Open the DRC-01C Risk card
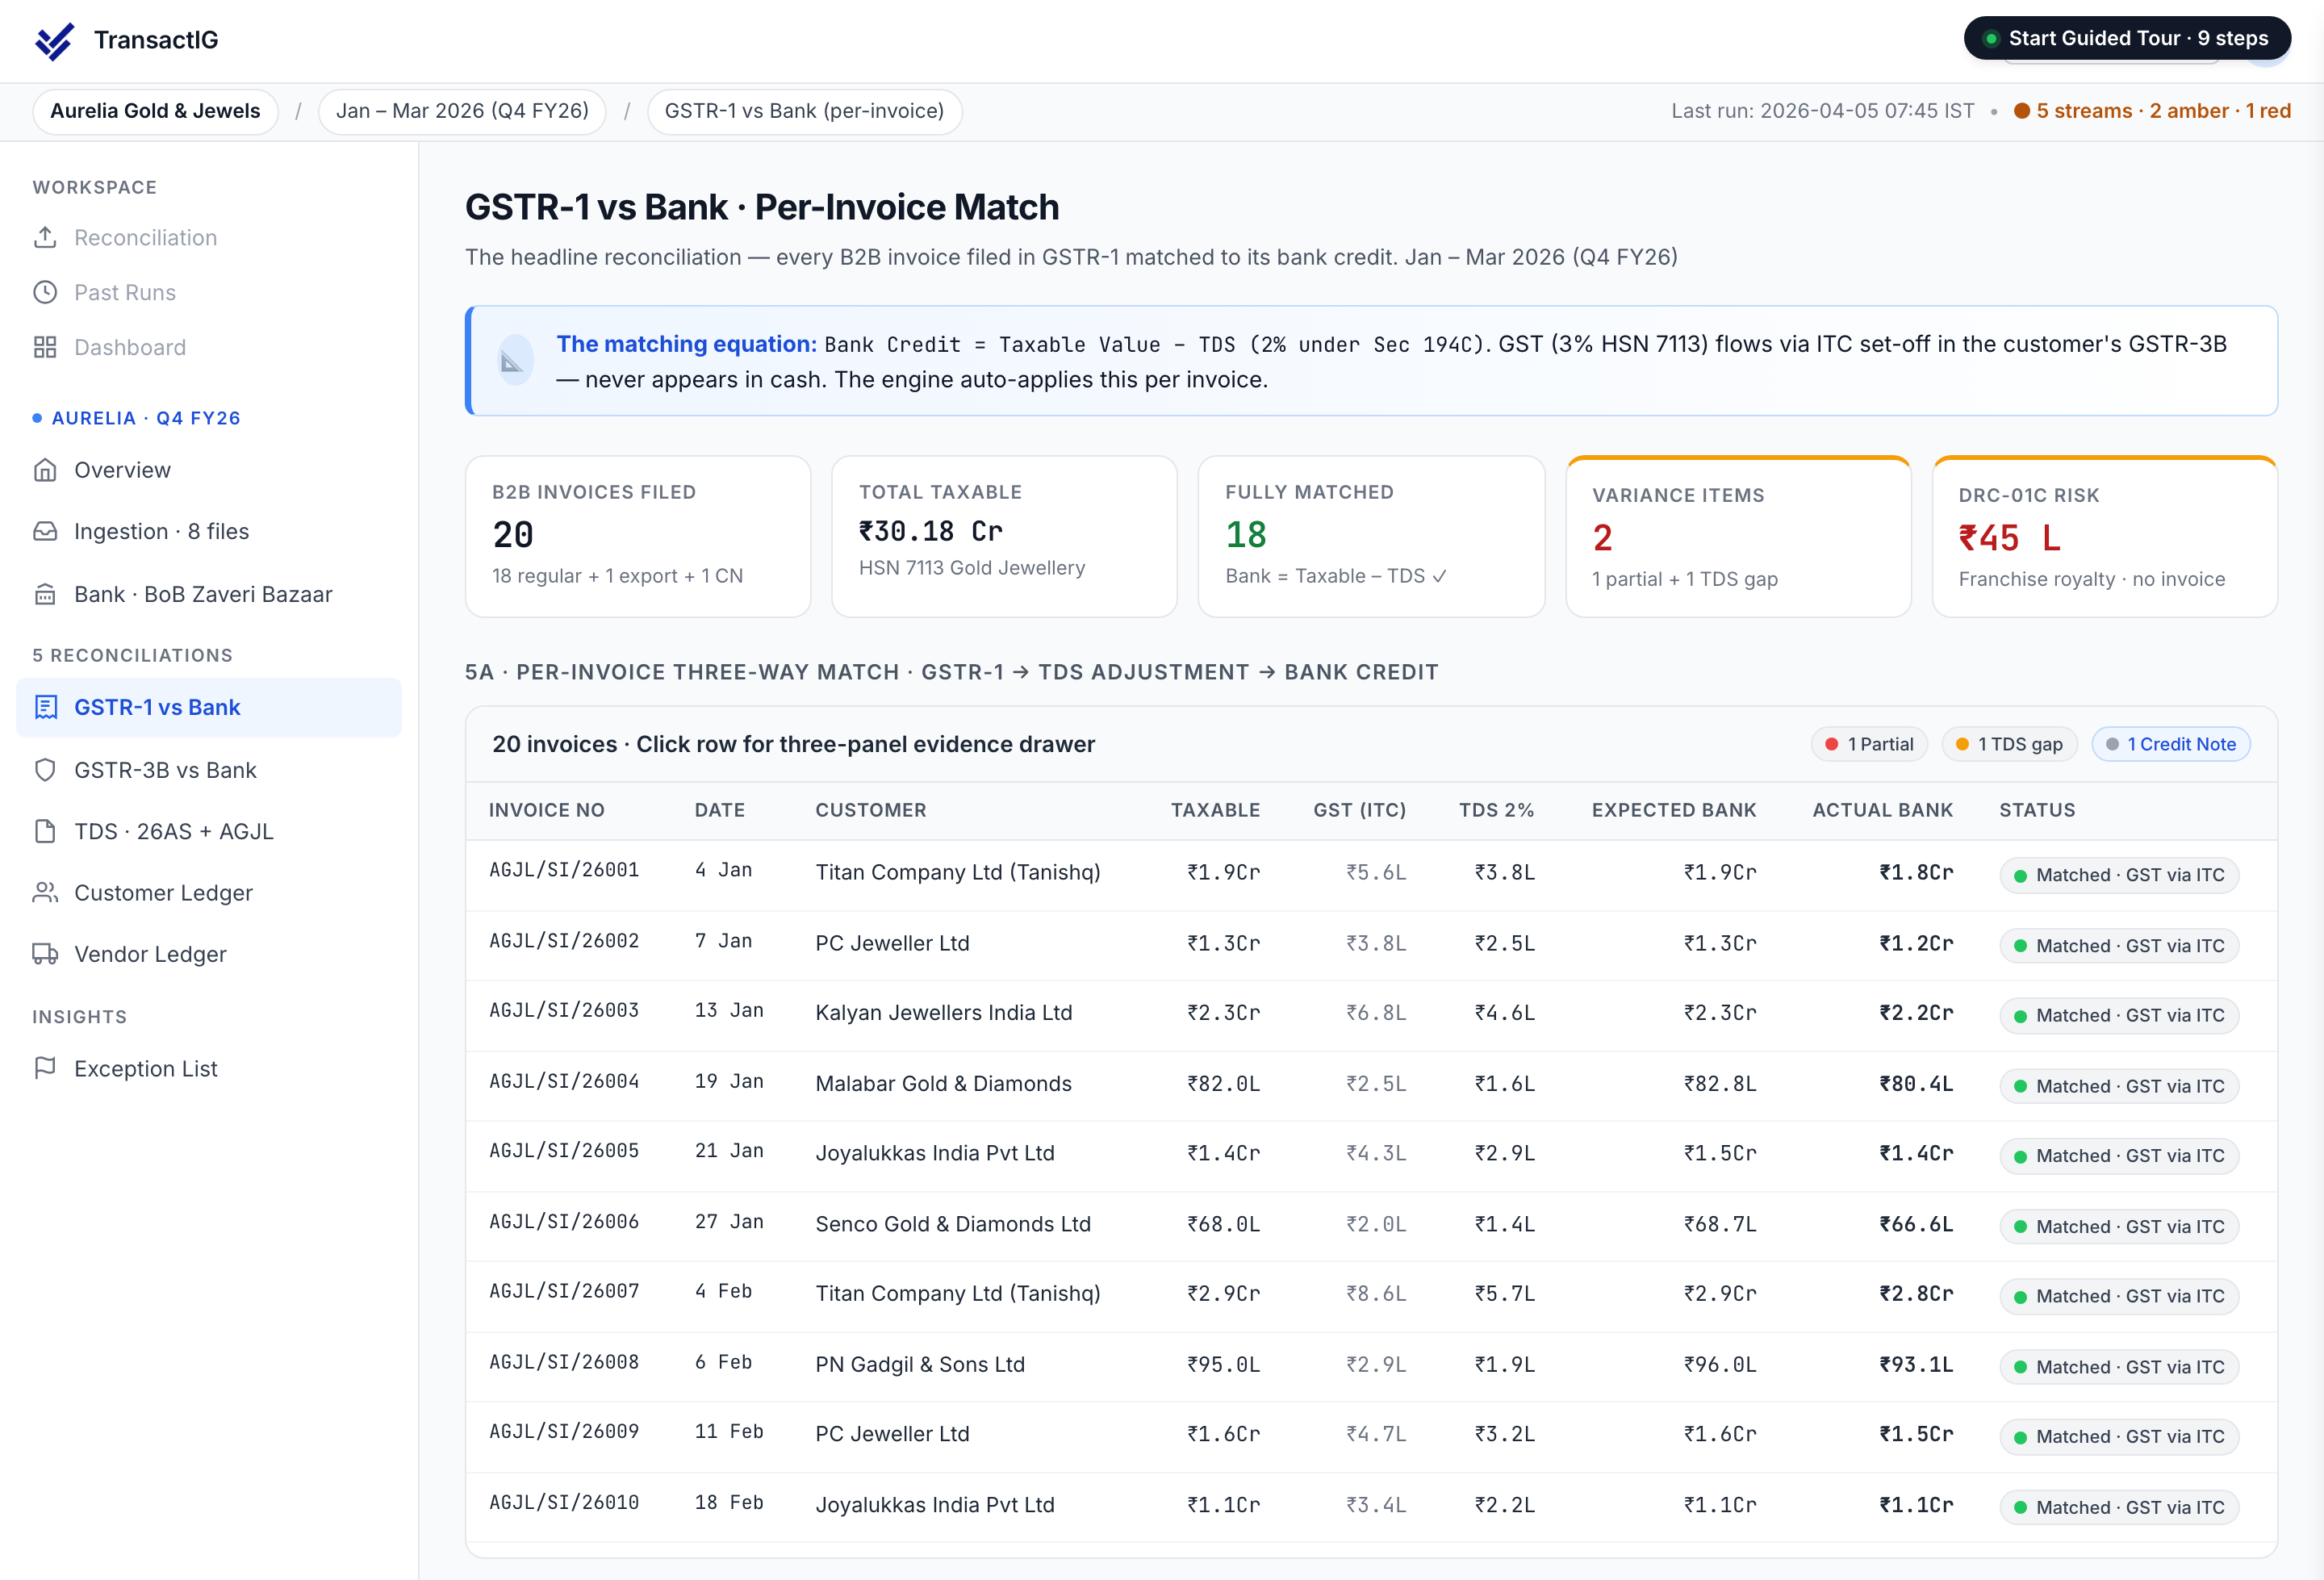 [x=2105, y=536]
